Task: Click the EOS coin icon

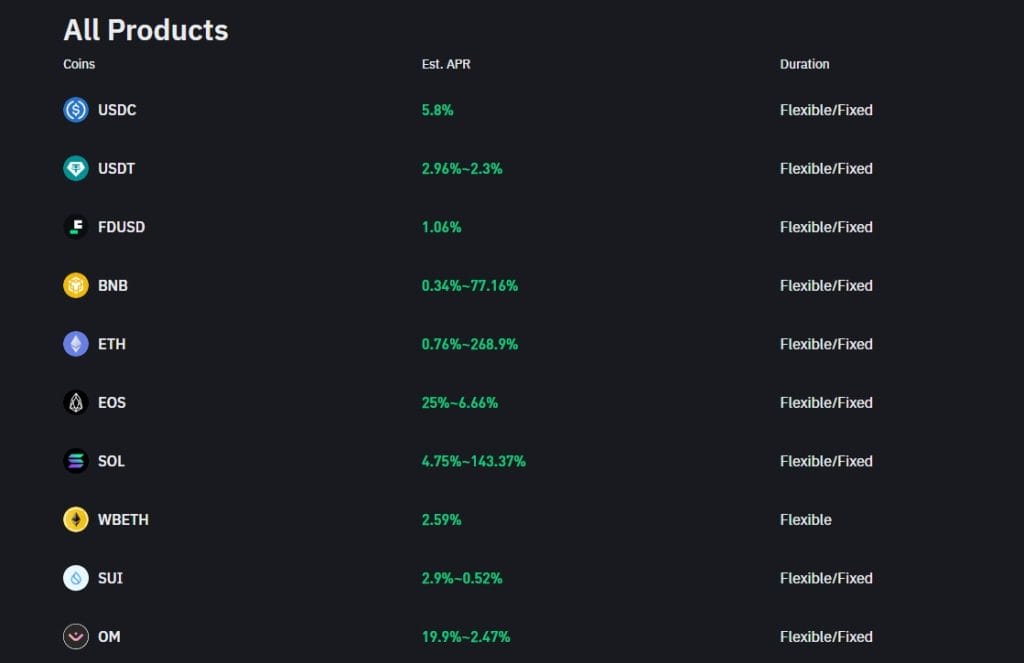Action: tap(76, 402)
